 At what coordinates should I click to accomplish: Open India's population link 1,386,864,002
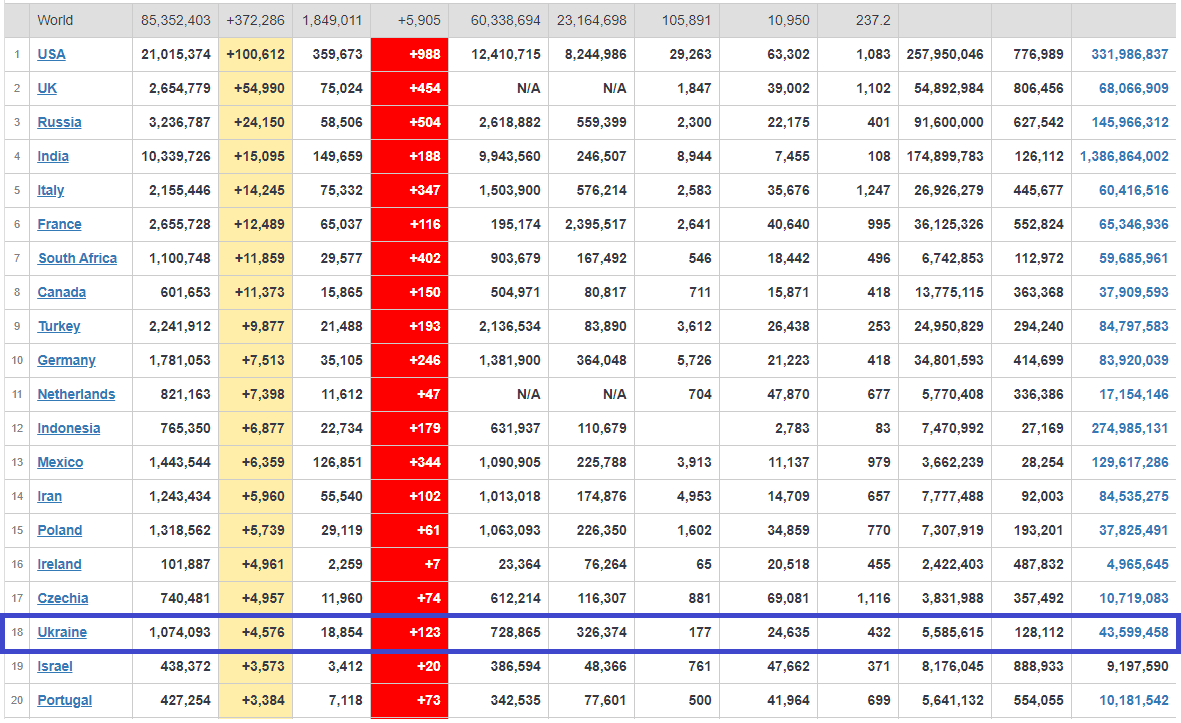pyautogui.click(x=1124, y=156)
